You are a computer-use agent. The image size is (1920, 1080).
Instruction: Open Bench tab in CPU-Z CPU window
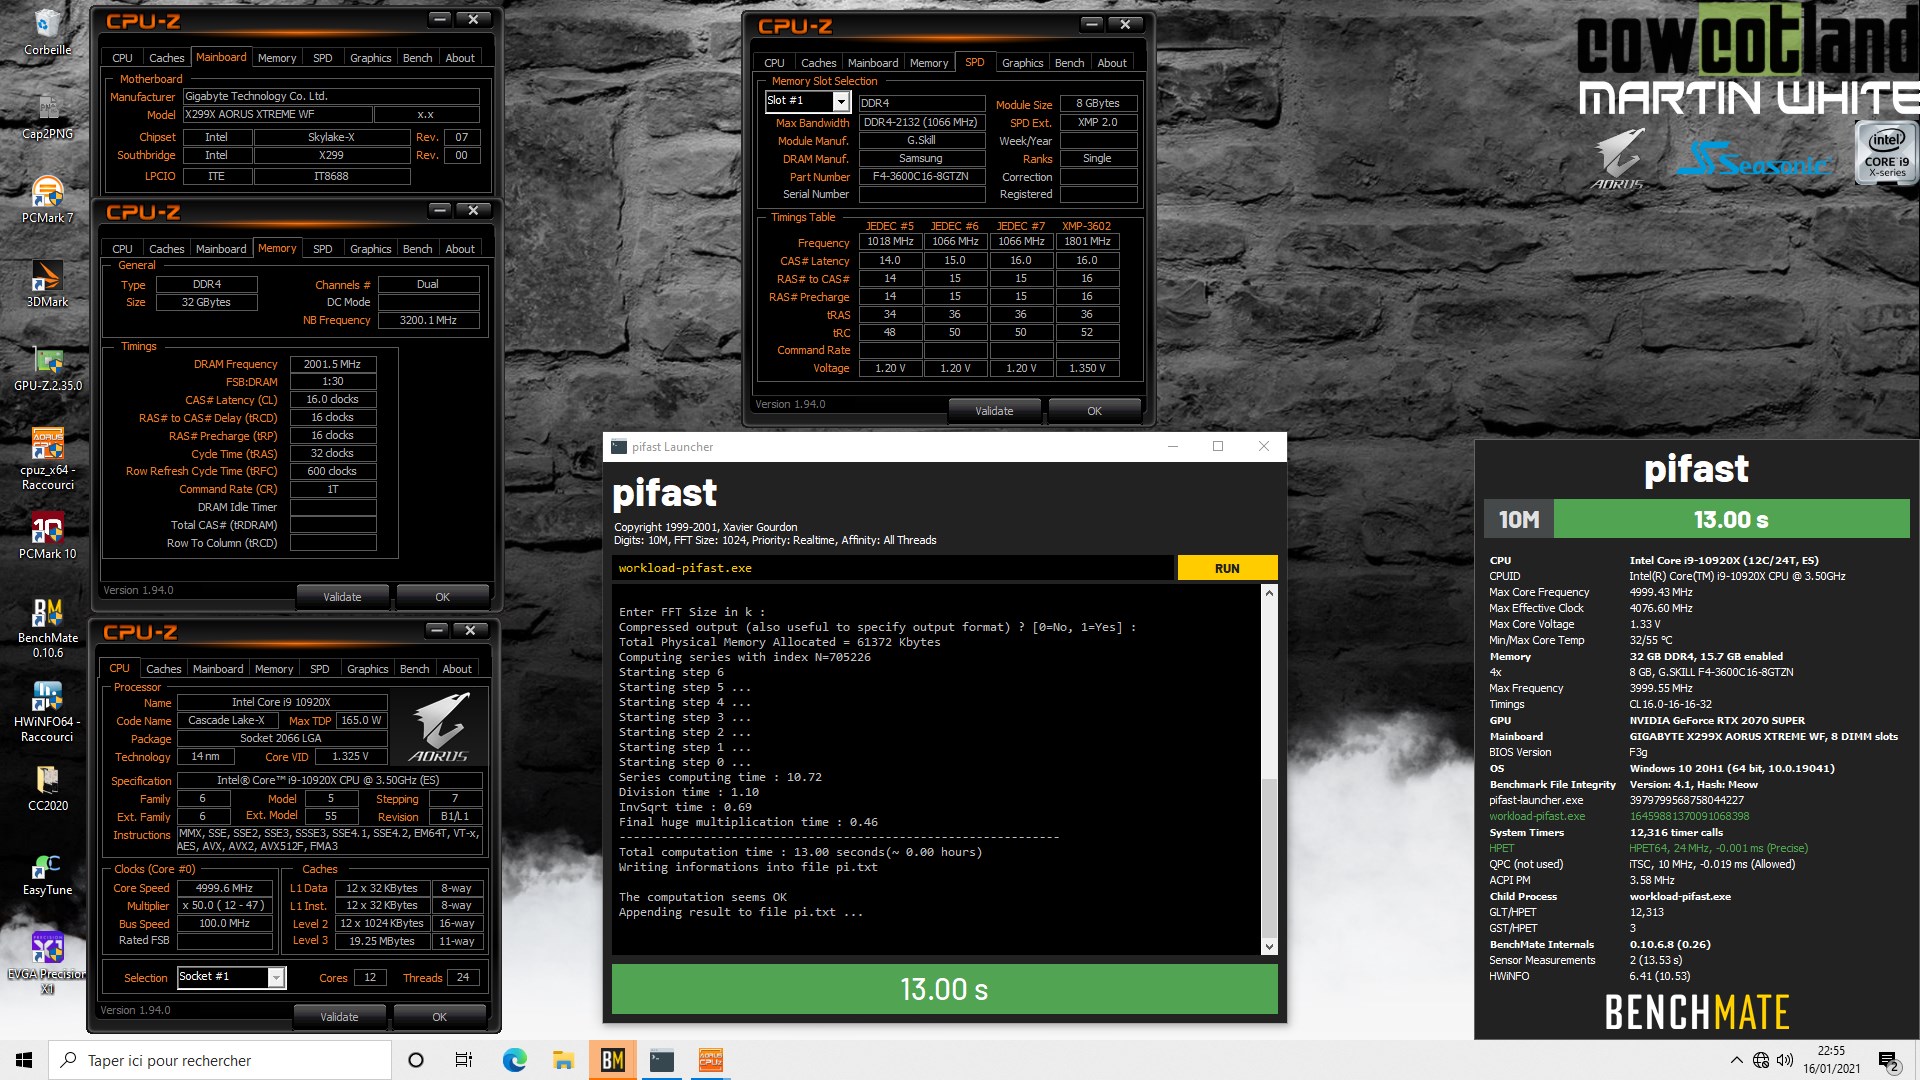coord(414,669)
